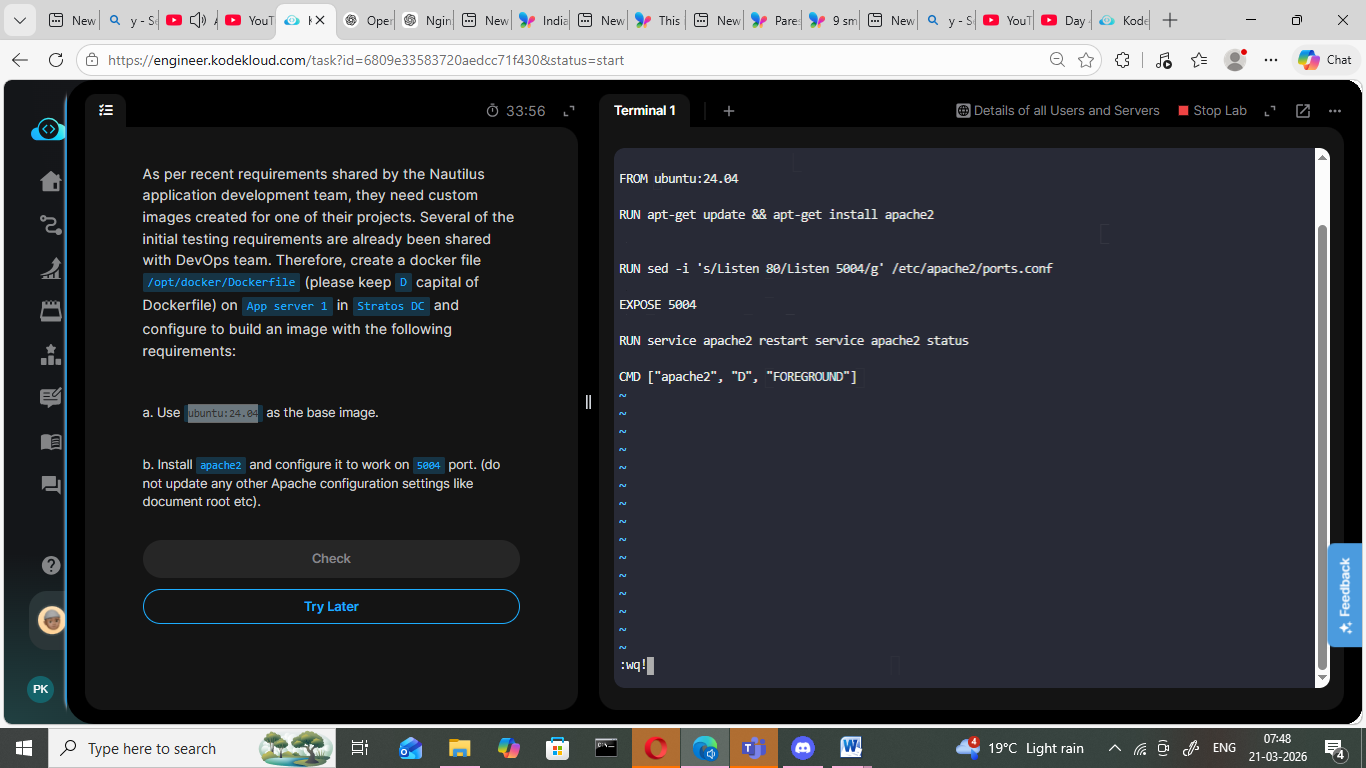
Task: Open a new browser tab
Action: (1170, 20)
